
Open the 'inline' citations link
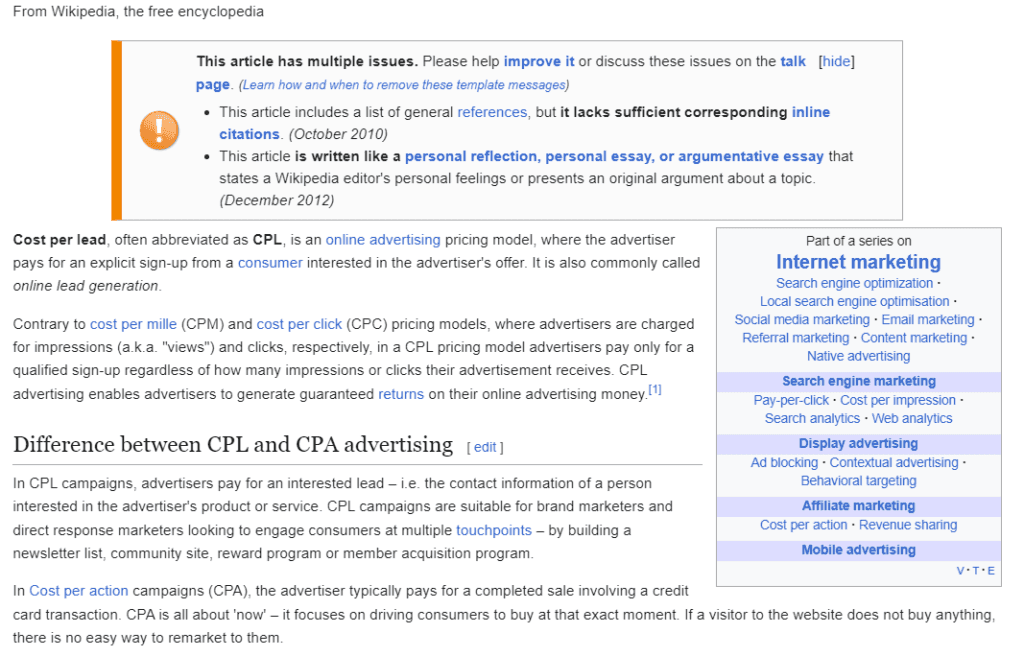[x=810, y=112]
